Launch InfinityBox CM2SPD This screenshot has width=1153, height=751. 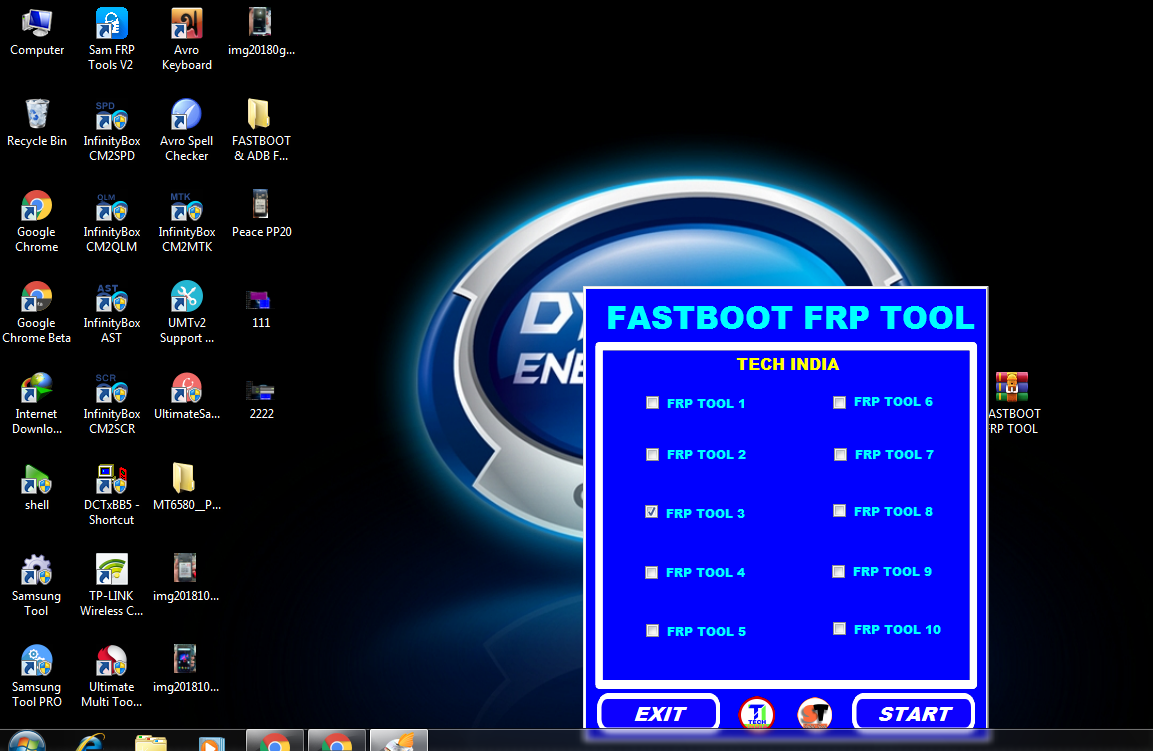pyautogui.click(x=111, y=112)
